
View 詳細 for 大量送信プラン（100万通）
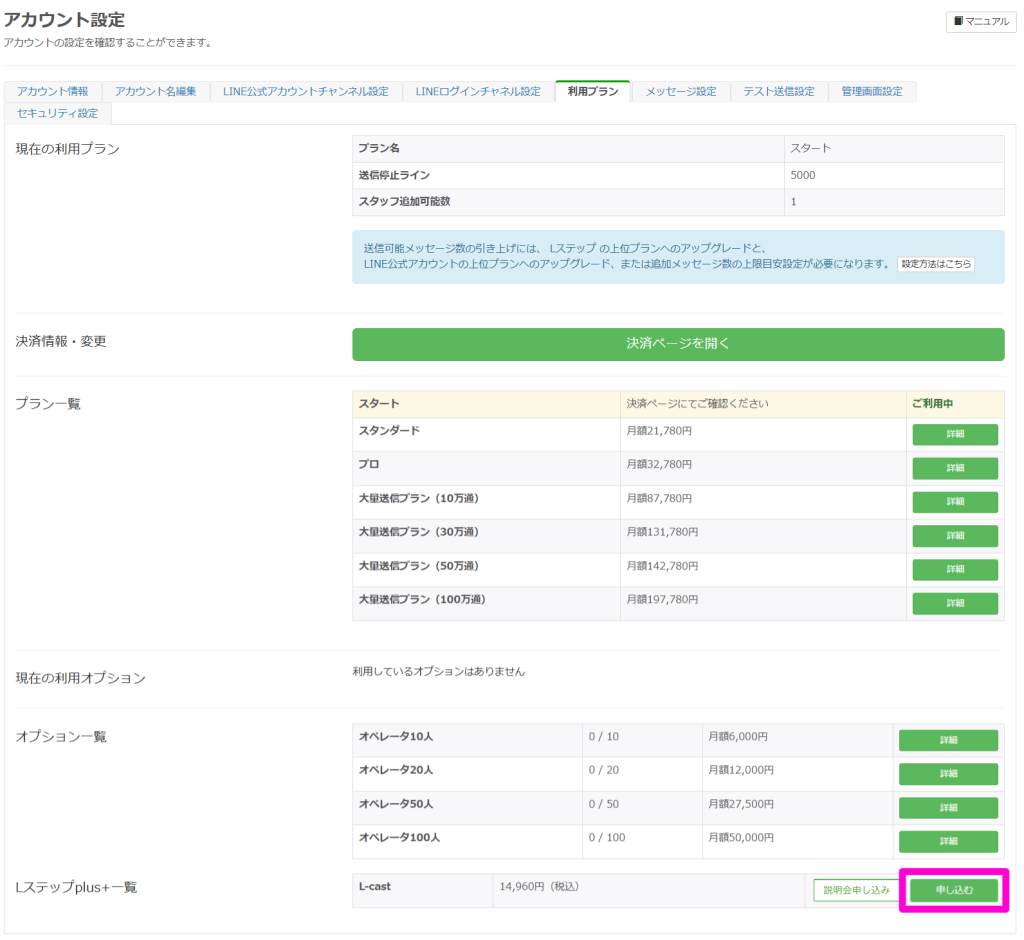tap(954, 604)
